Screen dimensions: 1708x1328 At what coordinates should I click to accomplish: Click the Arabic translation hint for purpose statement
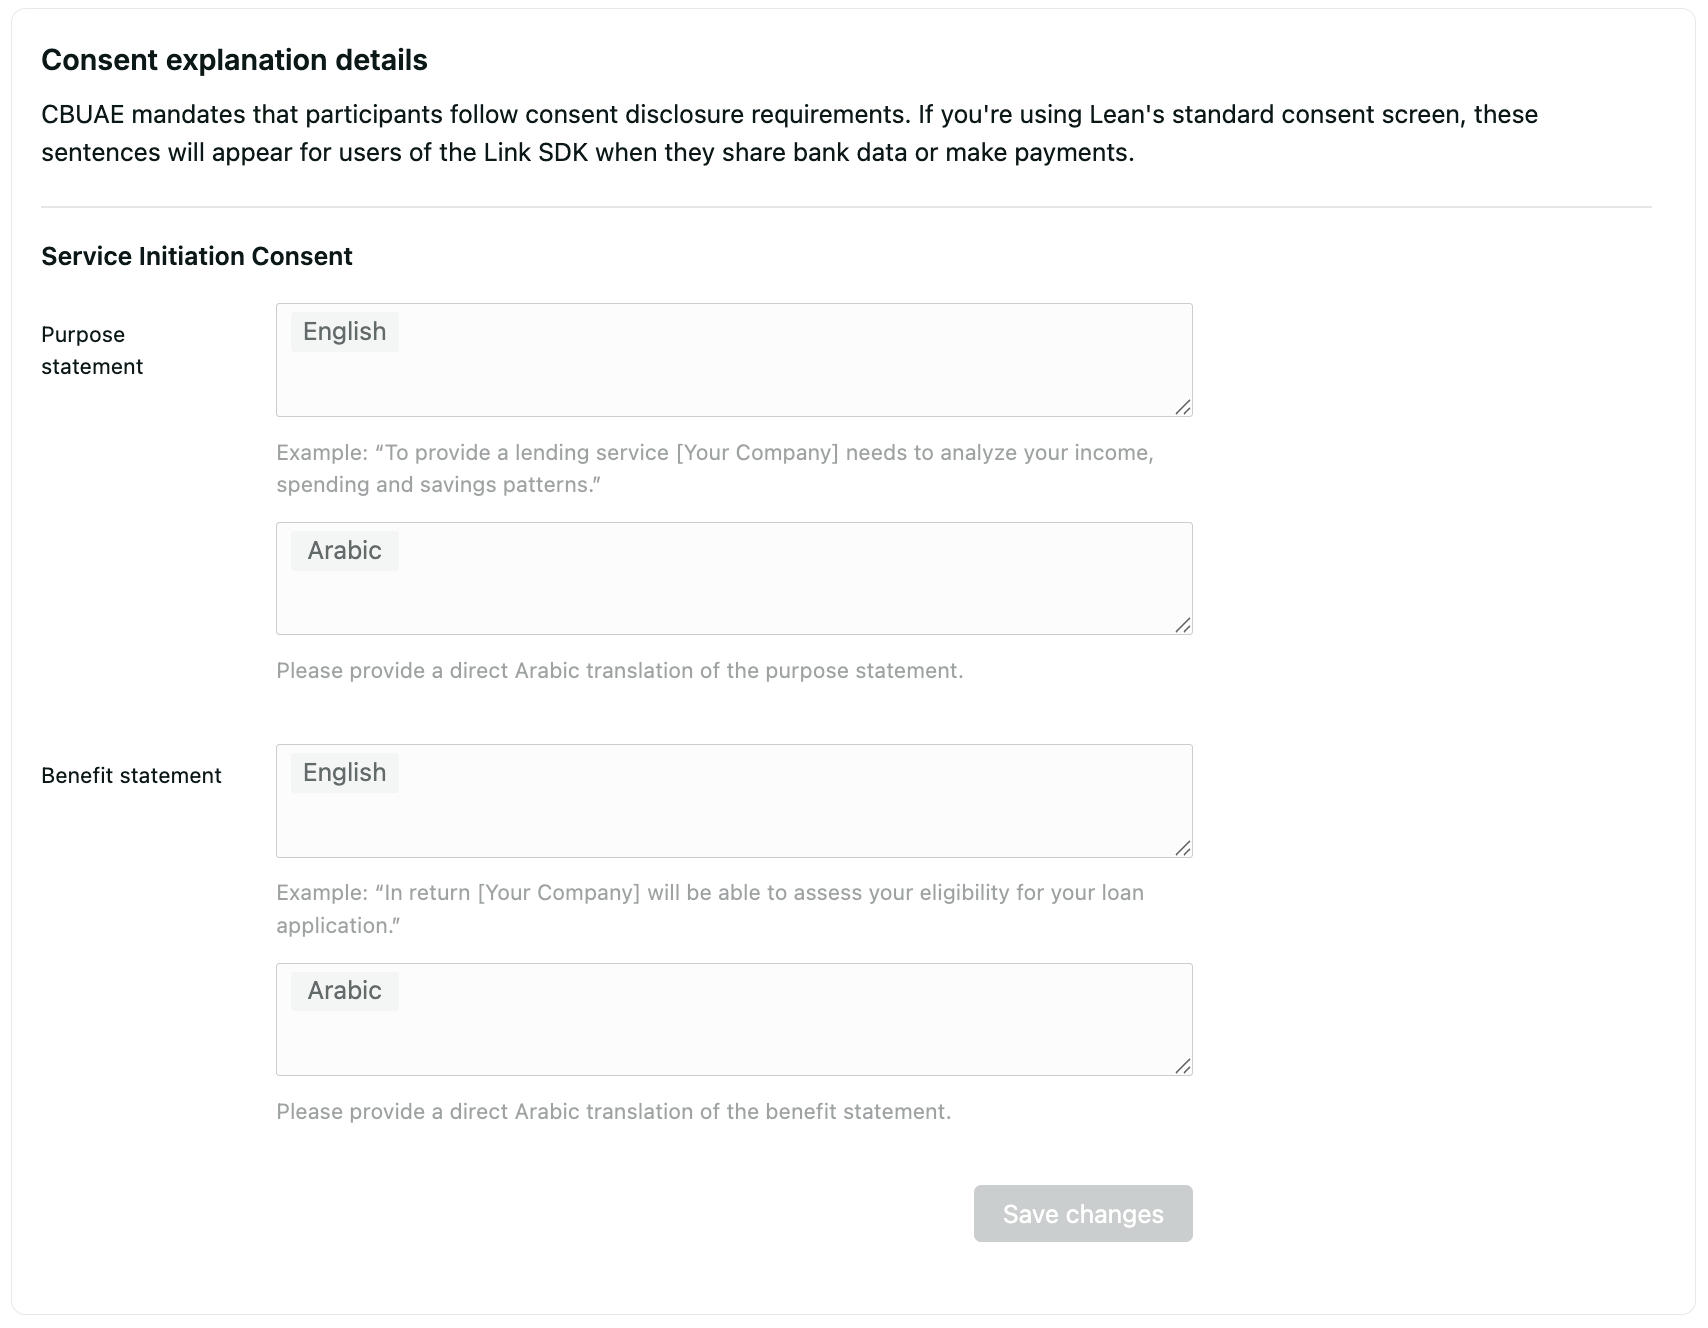pyautogui.click(x=619, y=671)
